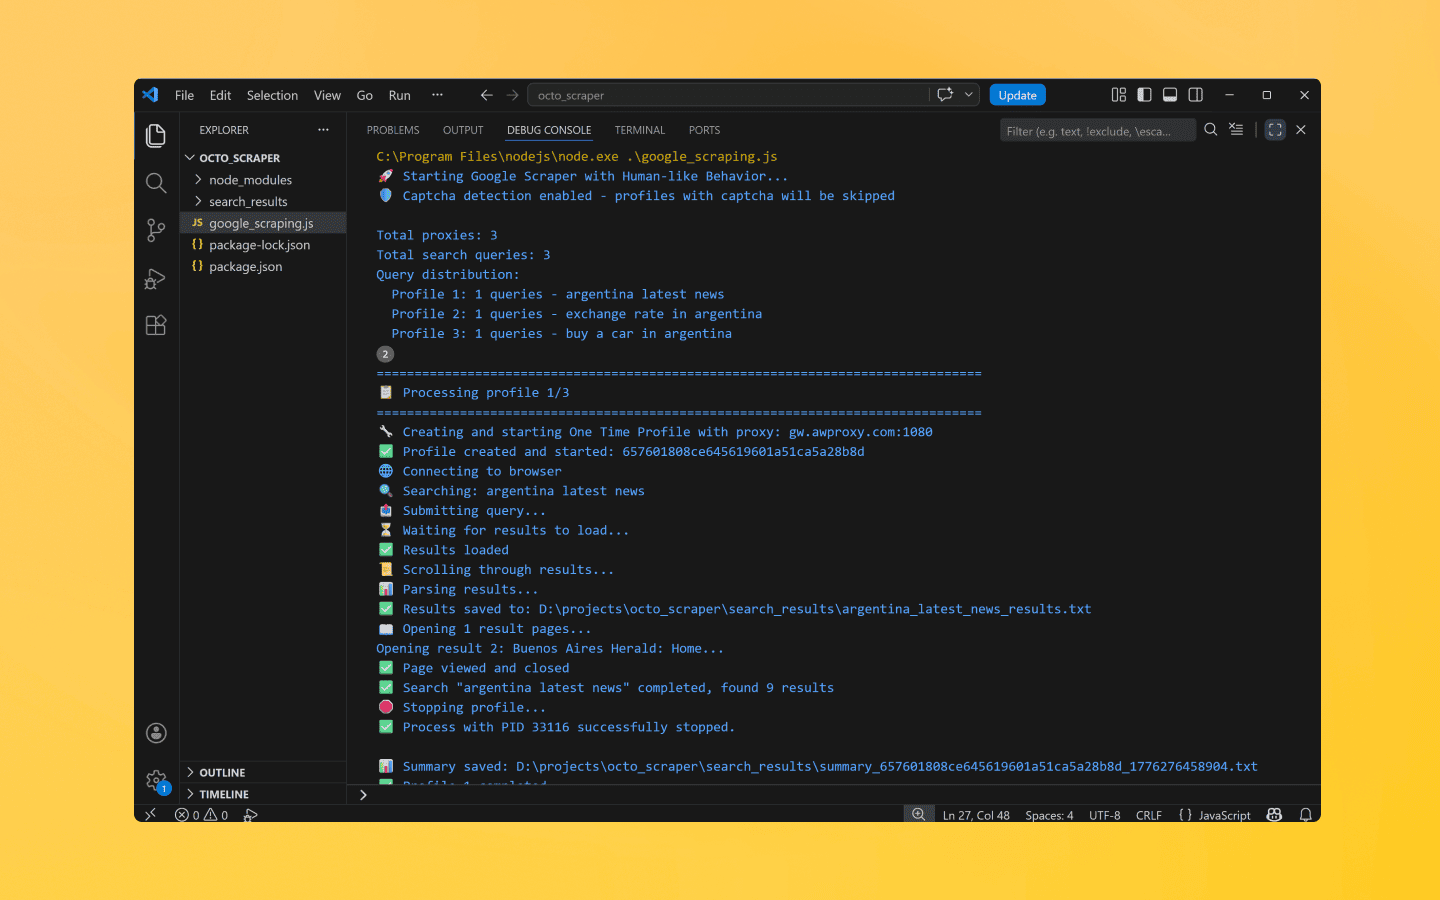Viewport: 1440px width, 900px height.
Task: Close the bottom panel
Action: point(1301,130)
